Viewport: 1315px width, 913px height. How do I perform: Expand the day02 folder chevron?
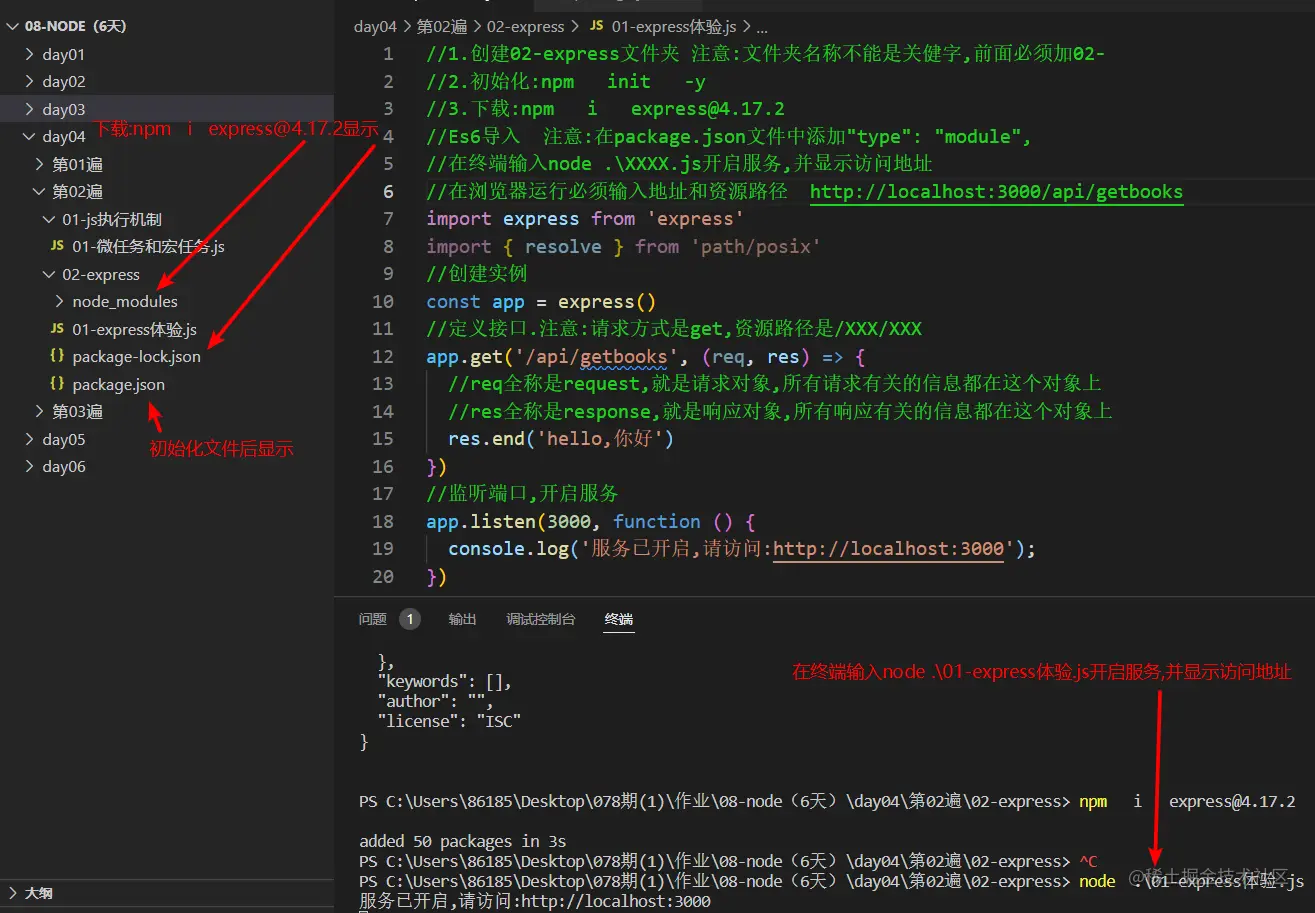30,81
